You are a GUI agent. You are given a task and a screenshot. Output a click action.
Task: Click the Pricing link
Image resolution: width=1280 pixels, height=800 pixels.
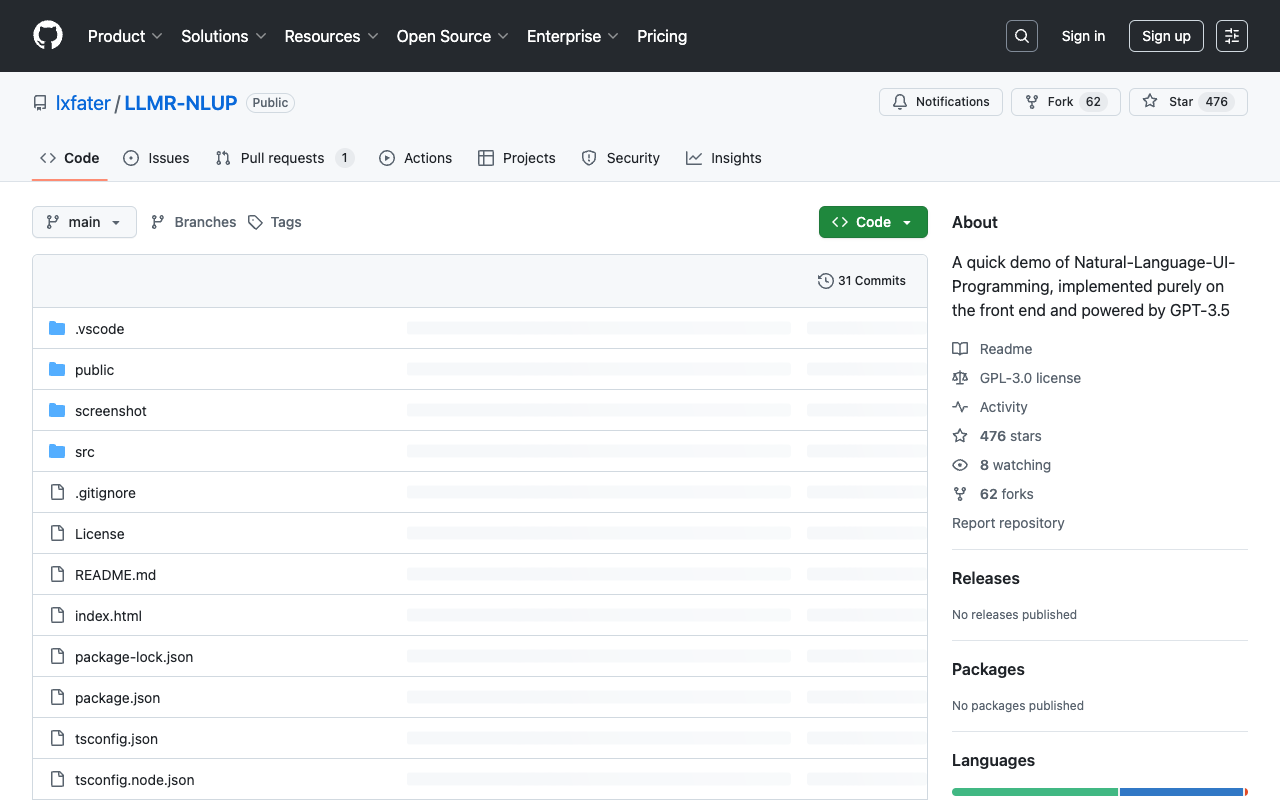coord(662,36)
